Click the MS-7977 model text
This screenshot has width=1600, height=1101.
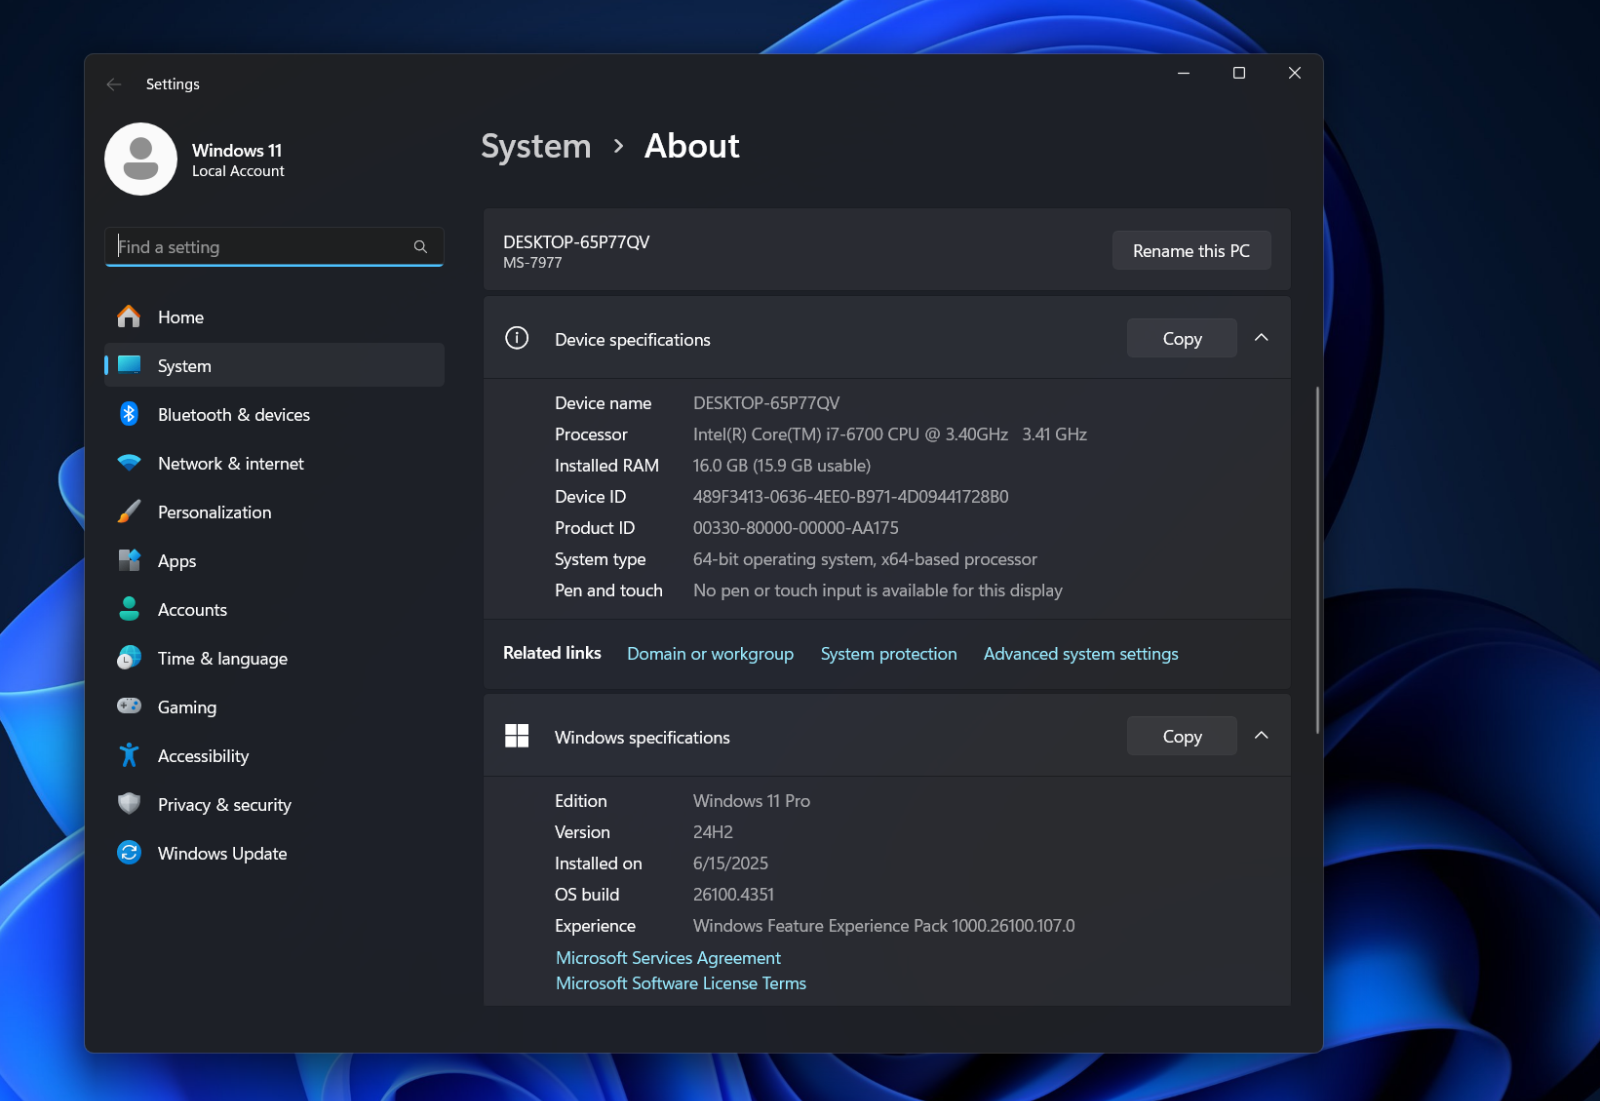pyautogui.click(x=532, y=263)
